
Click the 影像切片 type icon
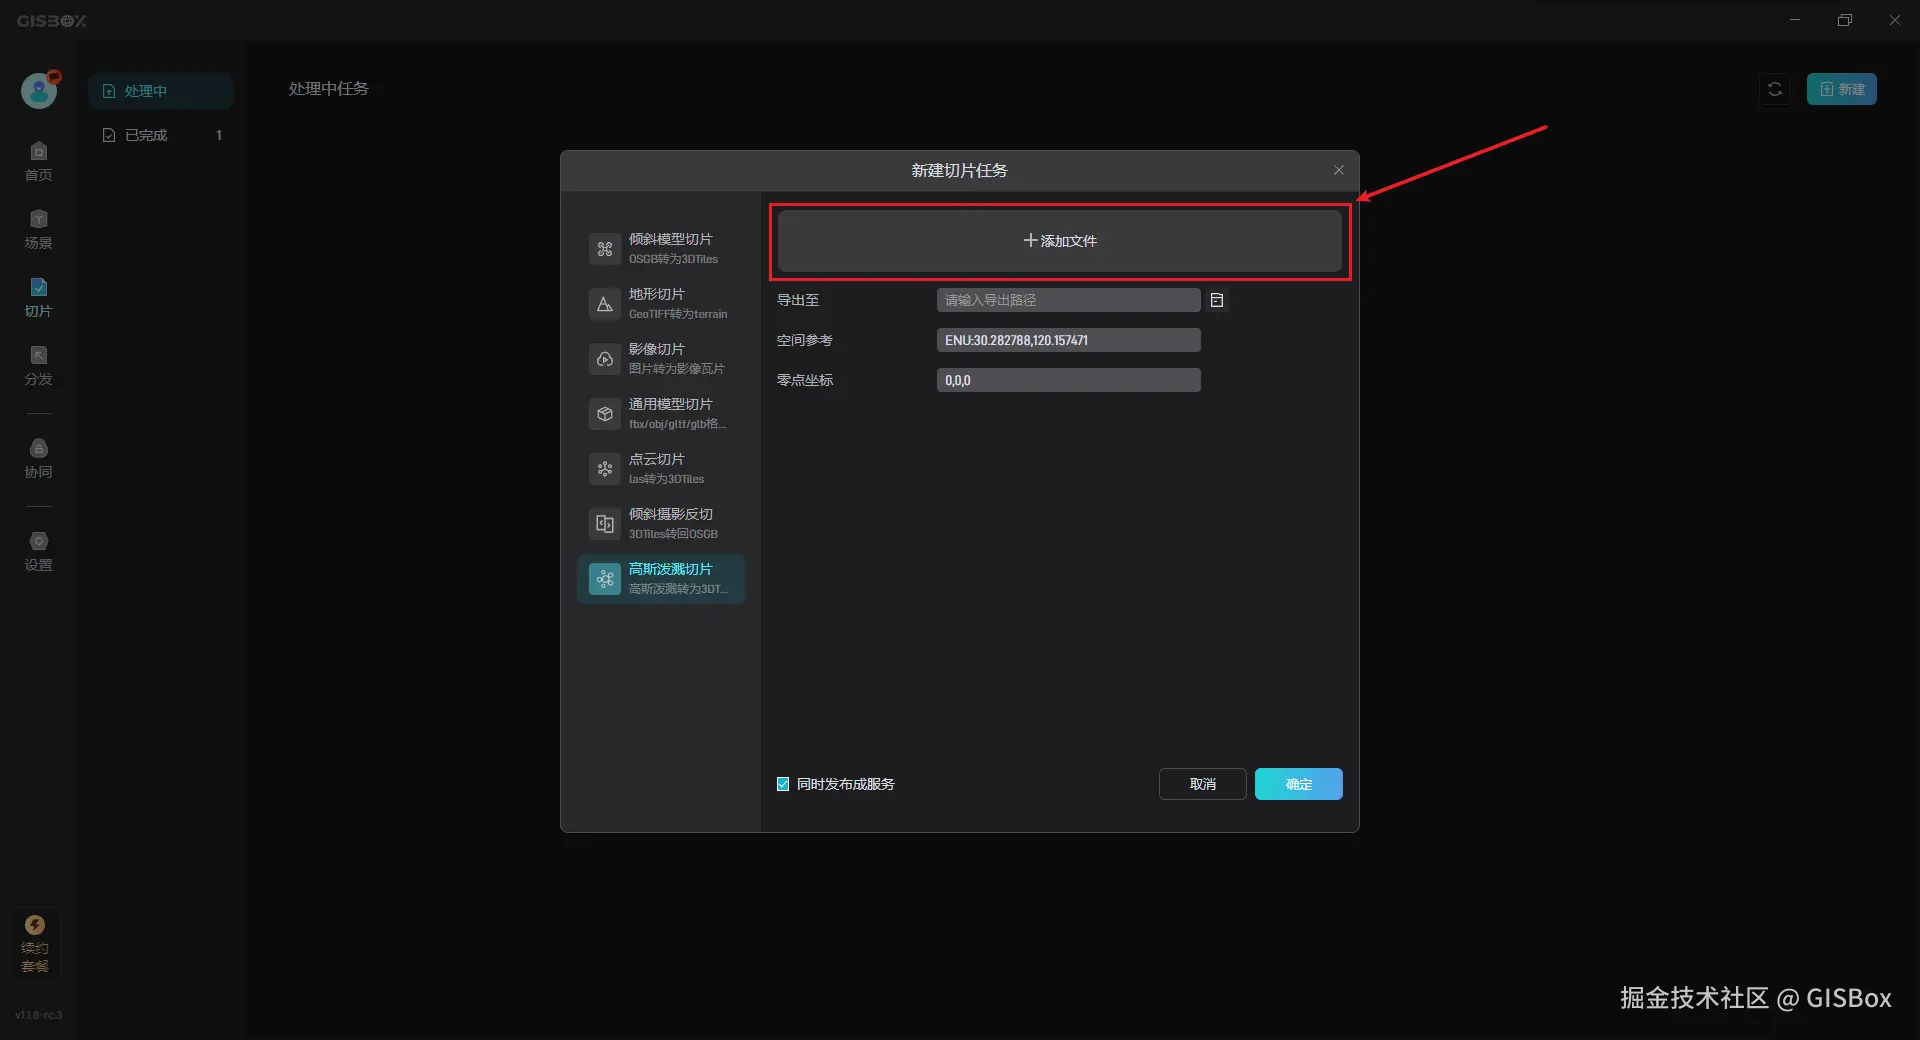click(604, 359)
